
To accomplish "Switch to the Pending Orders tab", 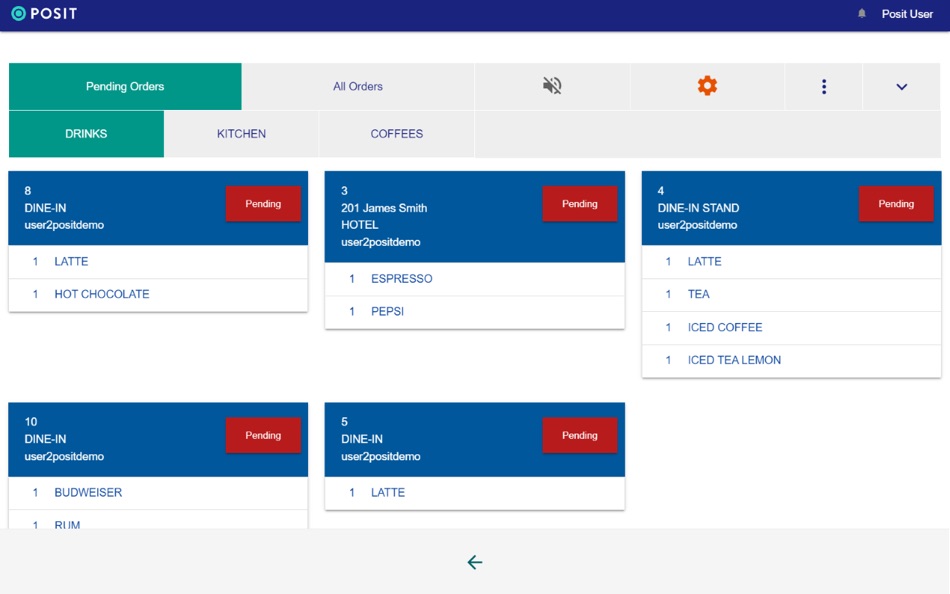I will tap(125, 86).
